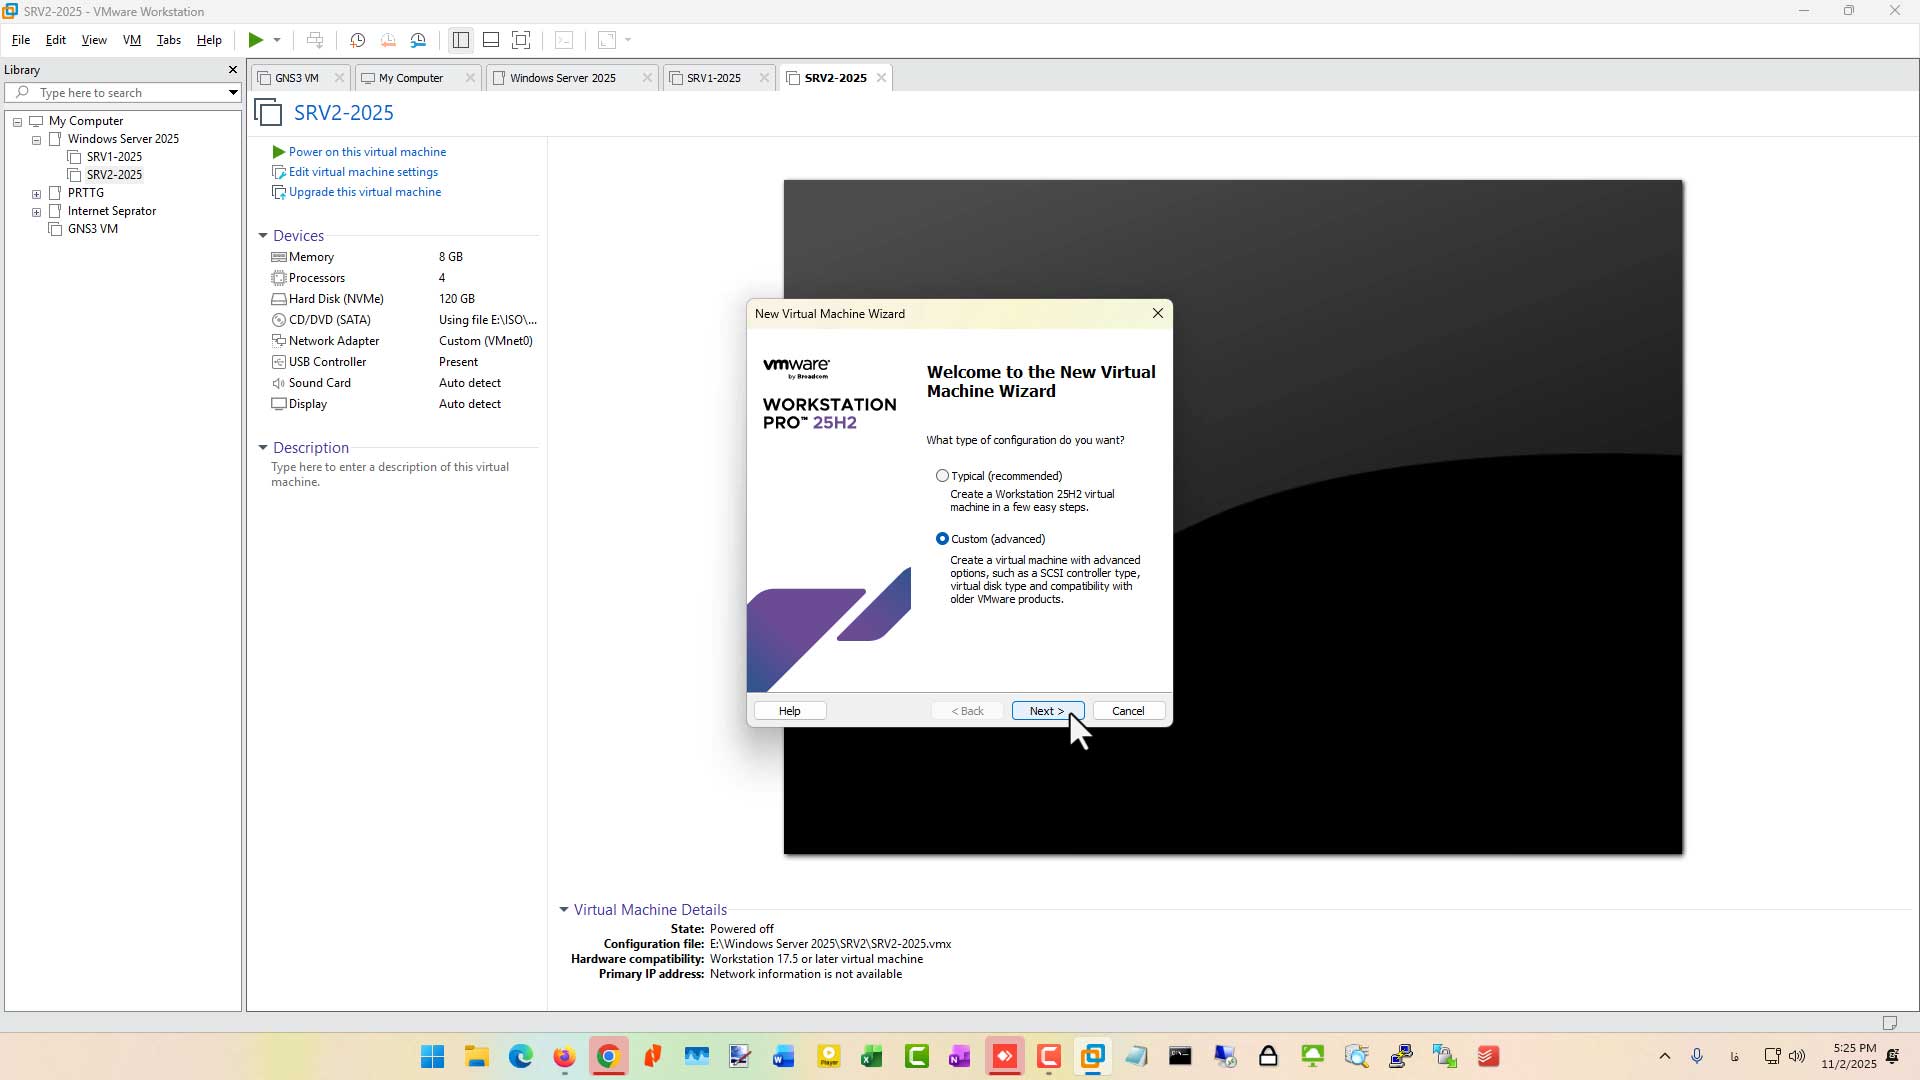This screenshot has height=1080, width=1920.
Task: Click the Next button in wizard
Action: coord(1047,711)
